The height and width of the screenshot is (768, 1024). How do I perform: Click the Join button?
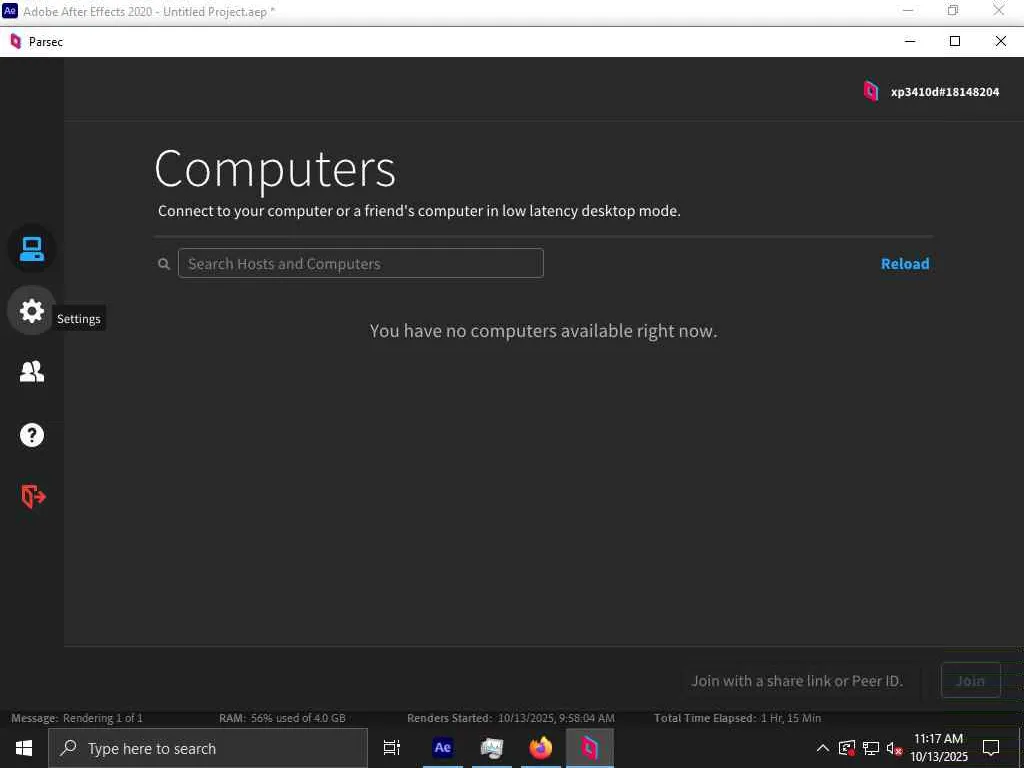coord(970,680)
